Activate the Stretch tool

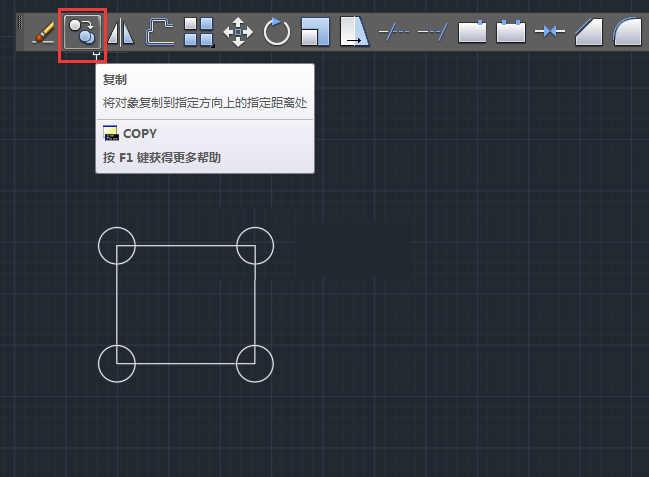[x=354, y=31]
